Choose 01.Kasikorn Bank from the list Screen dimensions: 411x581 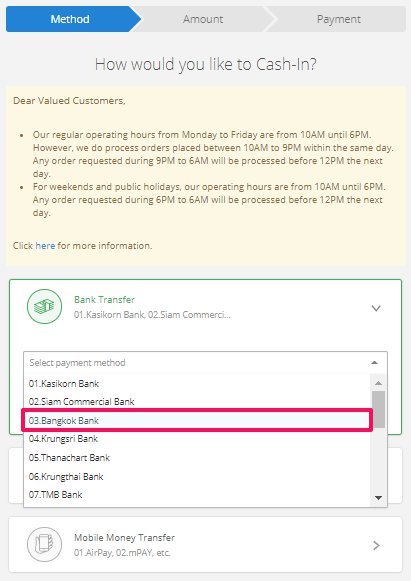pyautogui.click(x=197, y=384)
